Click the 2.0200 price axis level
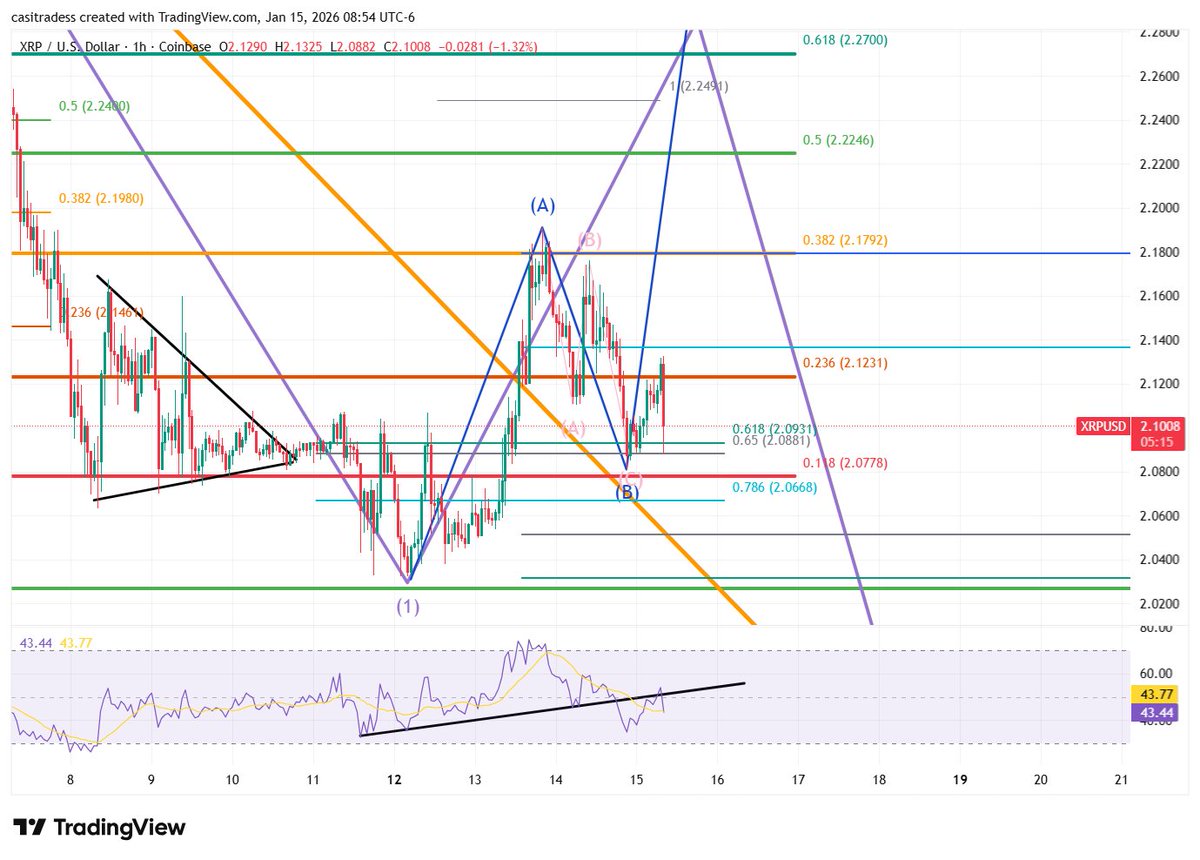This screenshot has height=860, width=1200. [1159, 603]
